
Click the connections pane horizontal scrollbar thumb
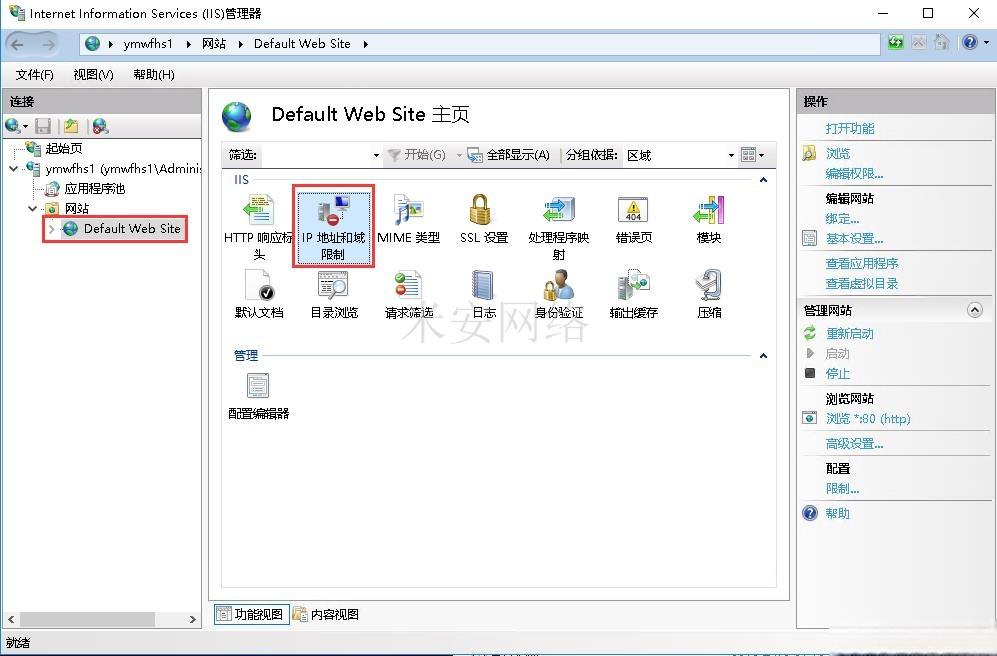click(x=88, y=619)
